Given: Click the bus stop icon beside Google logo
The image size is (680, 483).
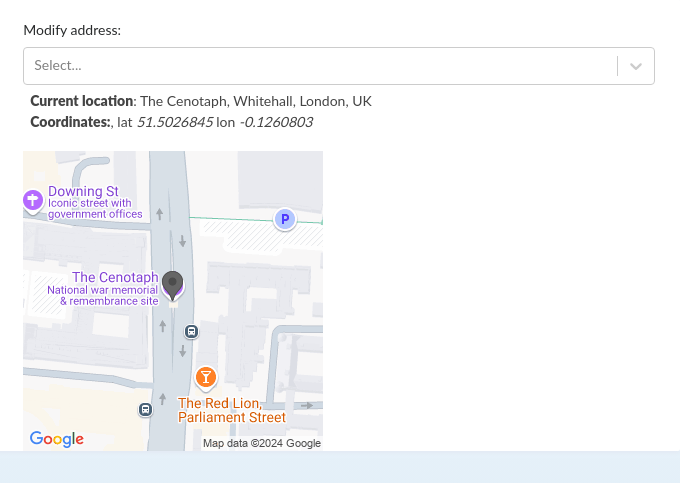Looking at the screenshot, I should point(145,409).
